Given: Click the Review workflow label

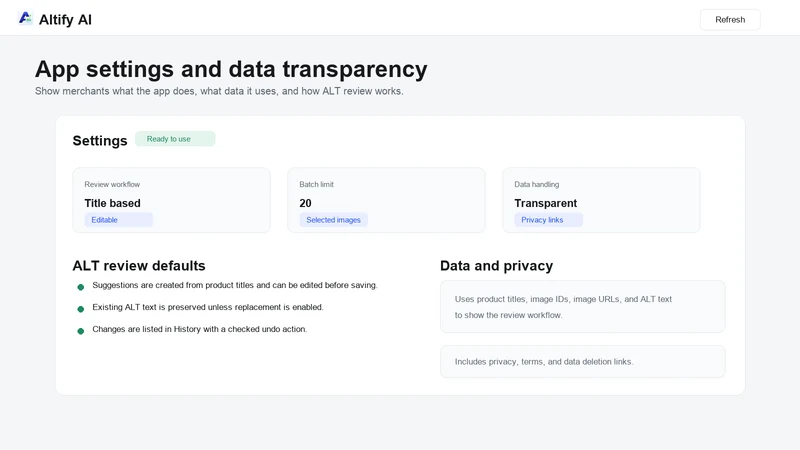Looking at the screenshot, I should pyautogui.click(x=112, y=184).
